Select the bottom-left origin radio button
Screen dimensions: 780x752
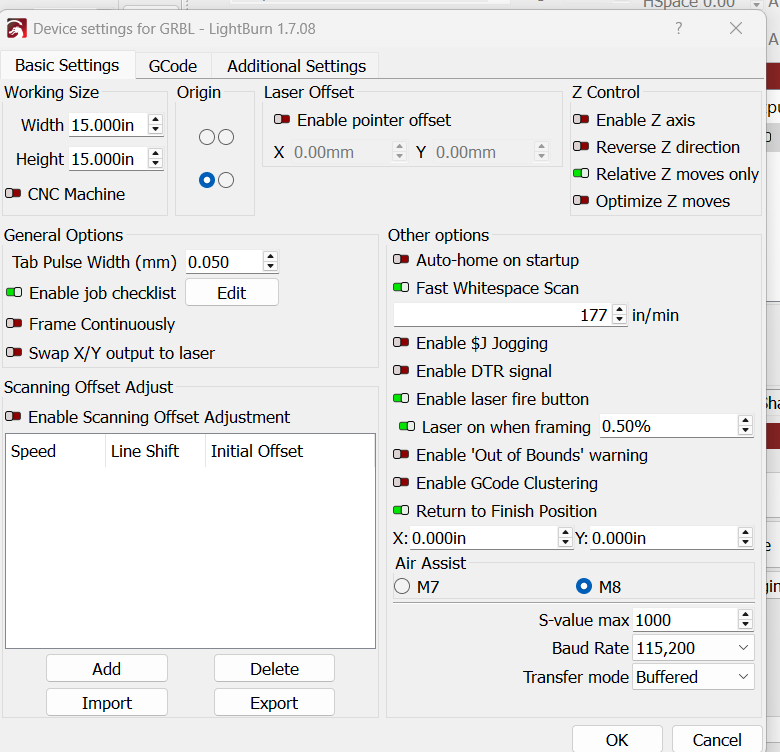pos(207,180)
